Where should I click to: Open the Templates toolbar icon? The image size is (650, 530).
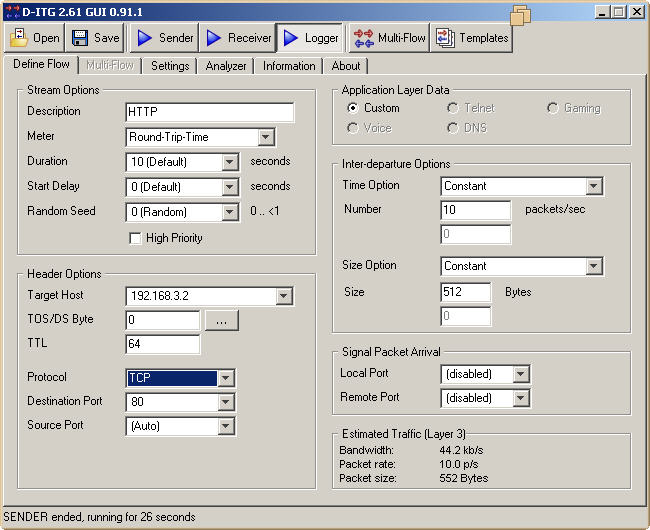[x=445, y=38]
